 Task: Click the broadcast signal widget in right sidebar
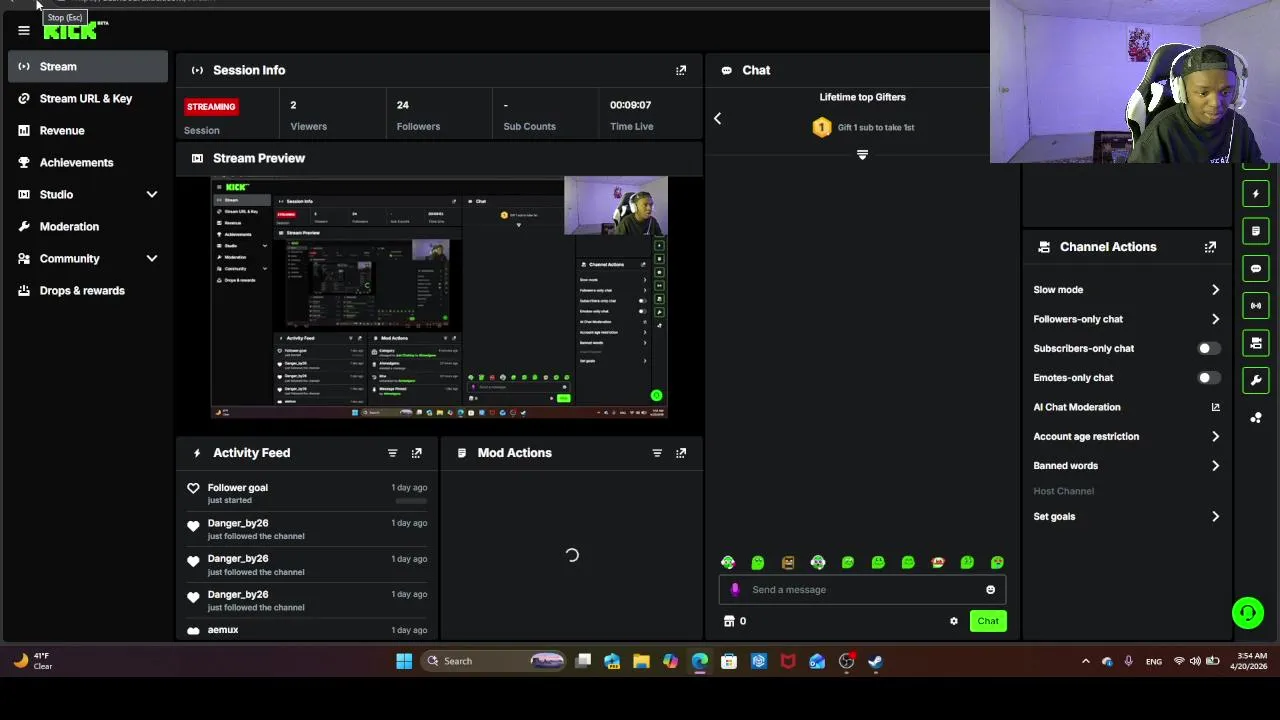click(x=1256, y=306)
